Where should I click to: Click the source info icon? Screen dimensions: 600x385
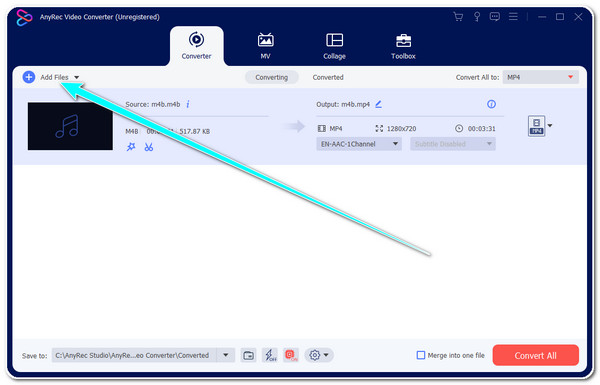188,104
